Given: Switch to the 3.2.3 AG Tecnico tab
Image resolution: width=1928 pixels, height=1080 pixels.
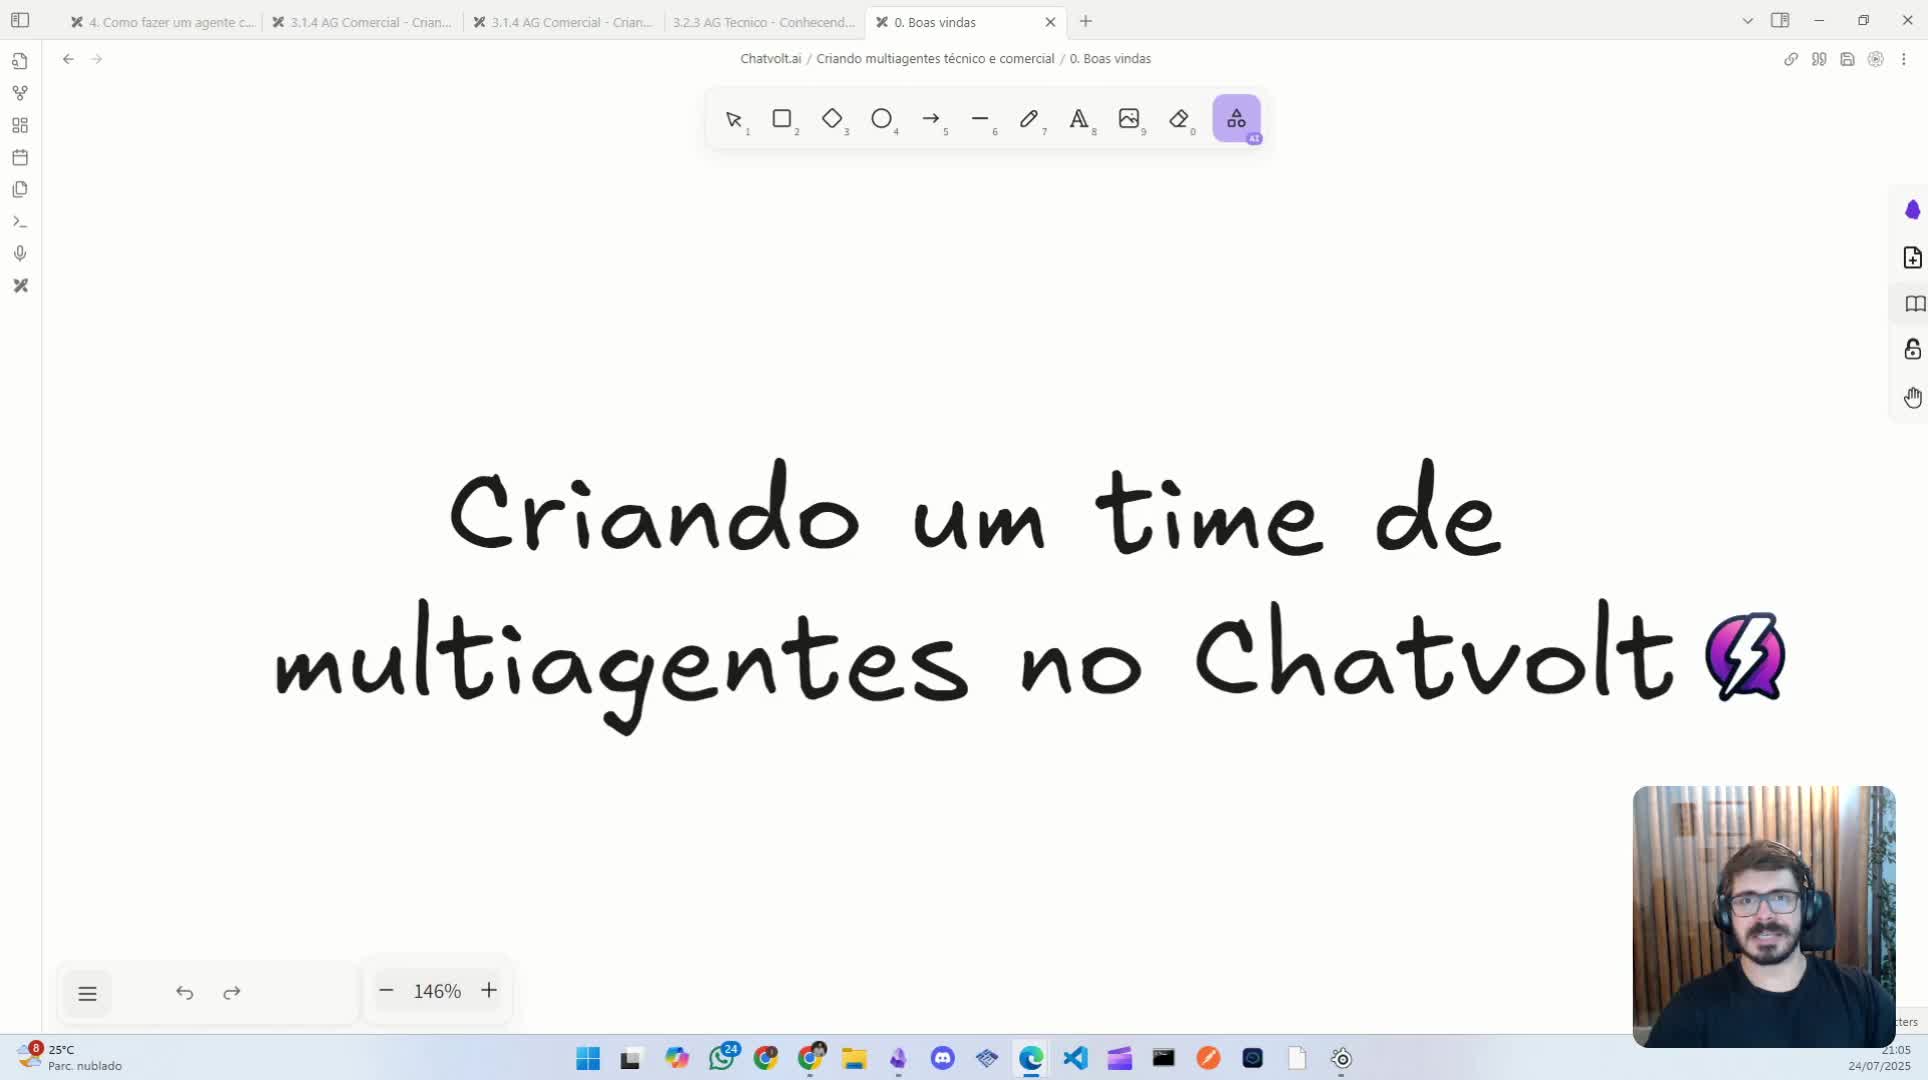Looking at the screenshot, I should [763, 21].
